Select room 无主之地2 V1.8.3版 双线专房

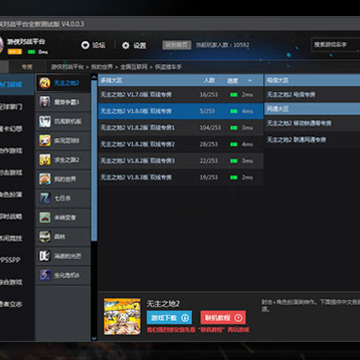pos(180,177)
